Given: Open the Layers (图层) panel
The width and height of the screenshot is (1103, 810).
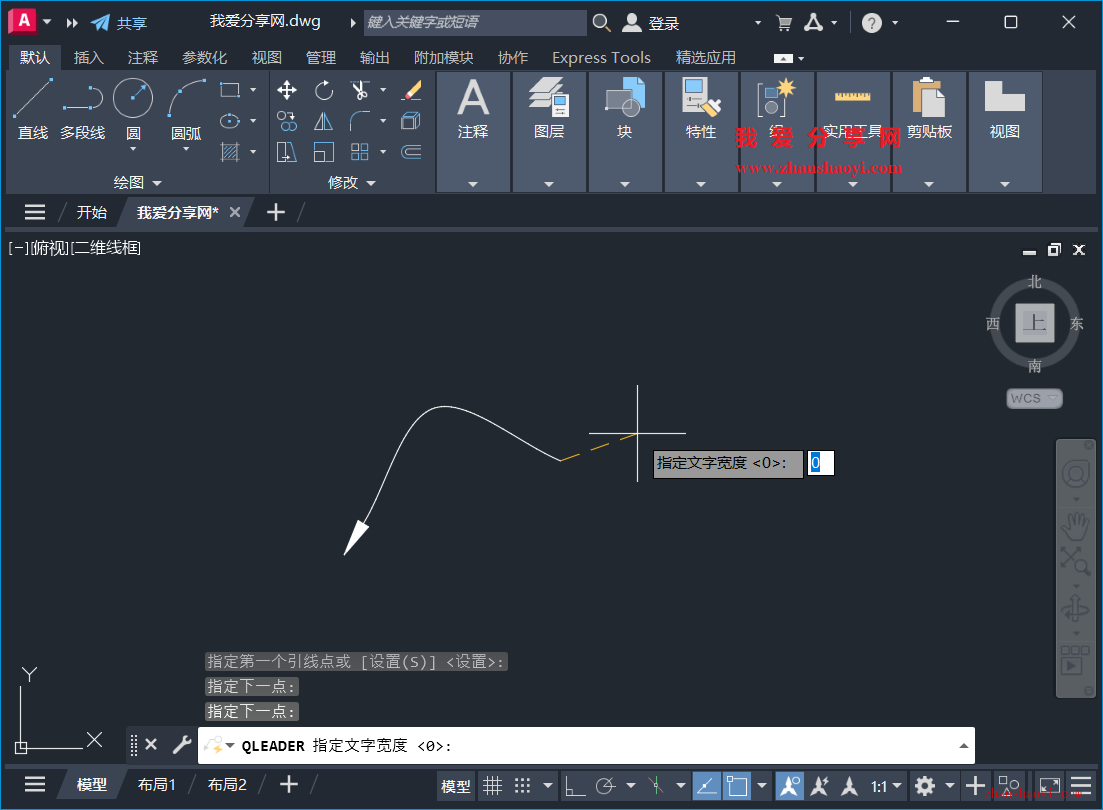Looking at the screenshot, I should pos(549,132).
